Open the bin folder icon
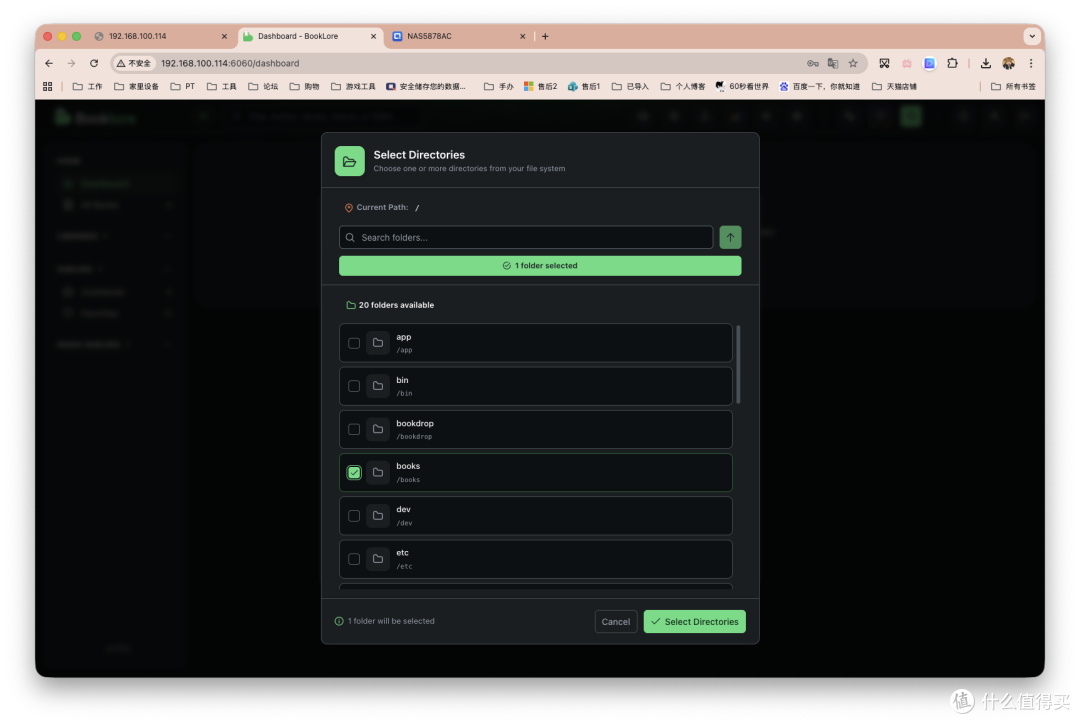The height and width of the screenshot is (724, 1080). coord(377,386)
